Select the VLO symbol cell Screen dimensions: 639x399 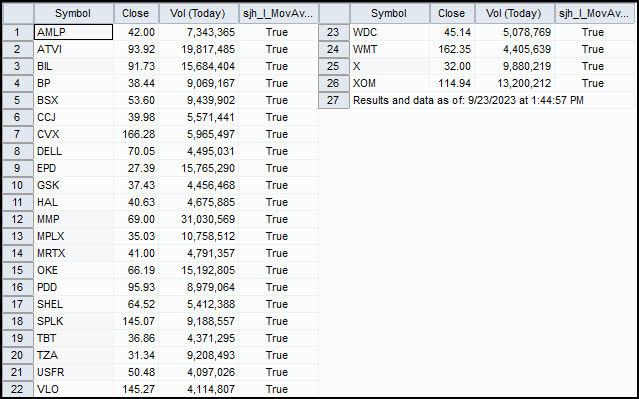point(73,389)
